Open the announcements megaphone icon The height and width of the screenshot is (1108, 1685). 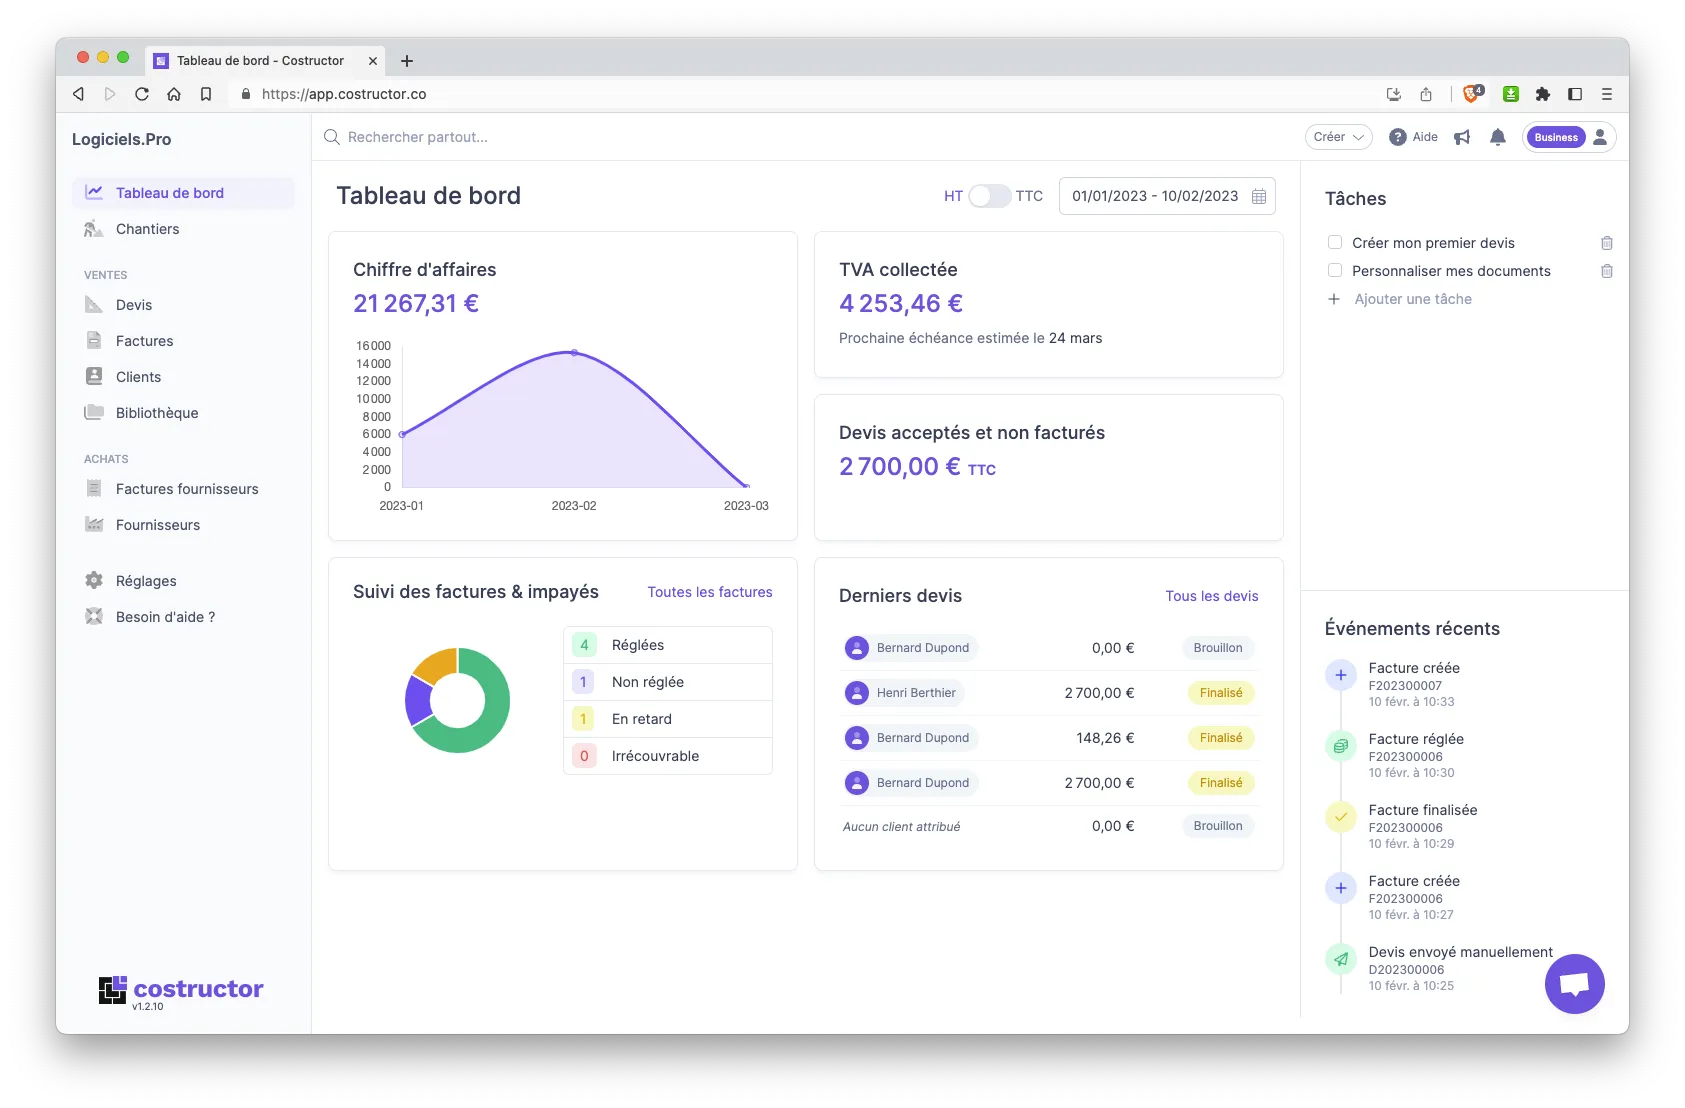point(1462,137)
